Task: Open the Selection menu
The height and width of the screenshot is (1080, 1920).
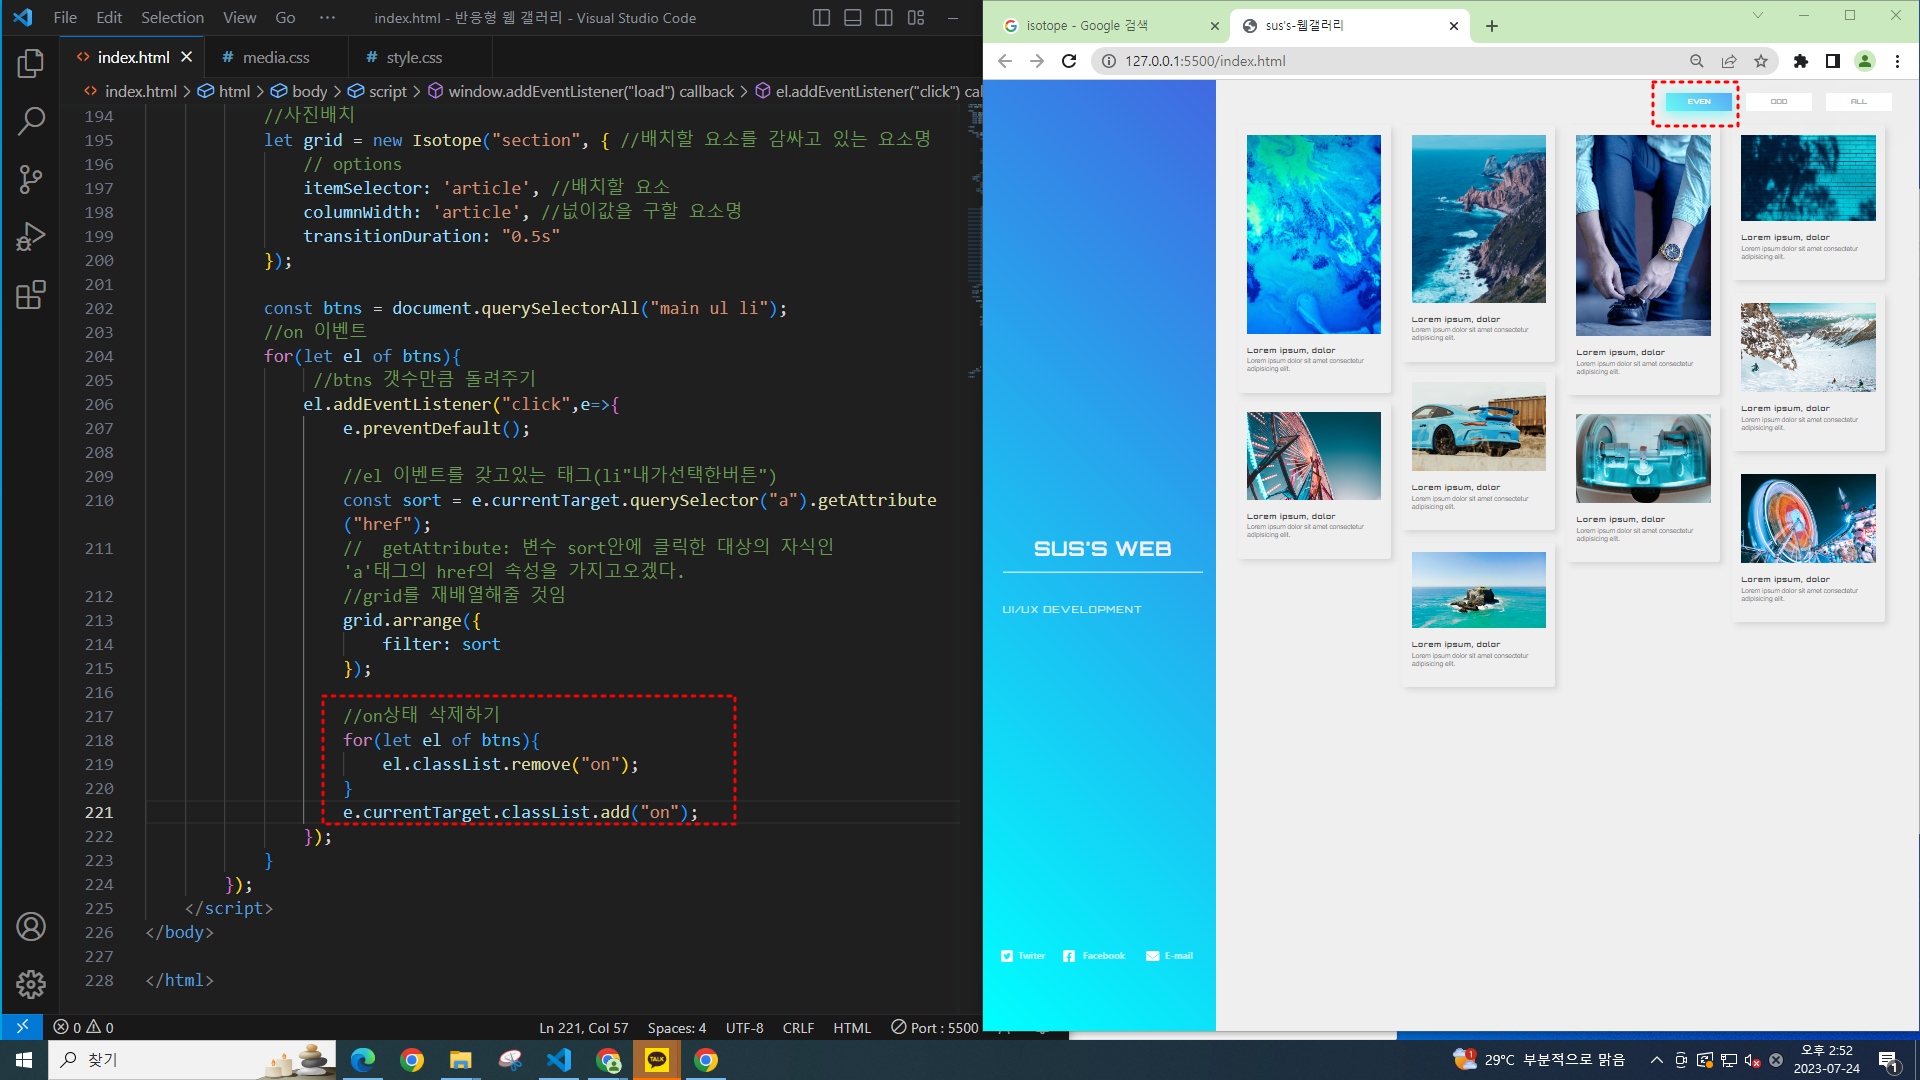Action: click(x=172, y=18)
